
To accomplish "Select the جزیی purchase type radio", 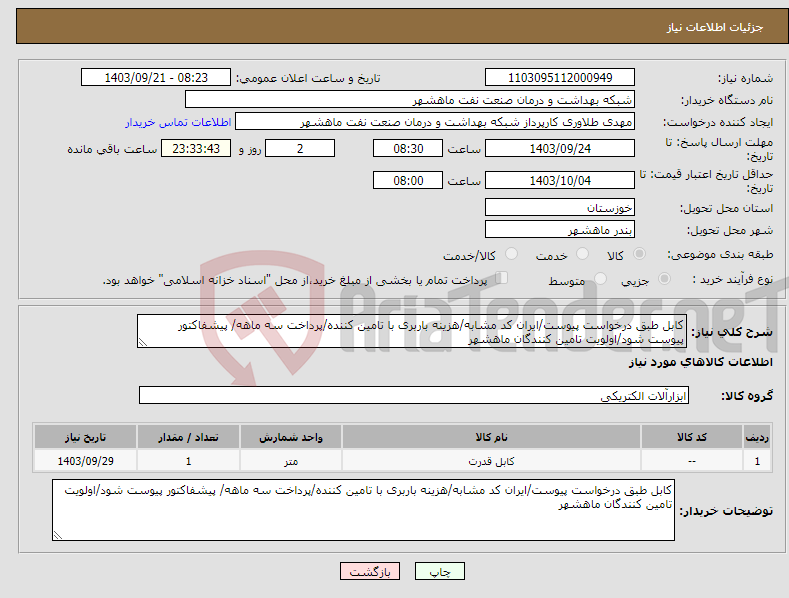I will click(x=664, y=278).
